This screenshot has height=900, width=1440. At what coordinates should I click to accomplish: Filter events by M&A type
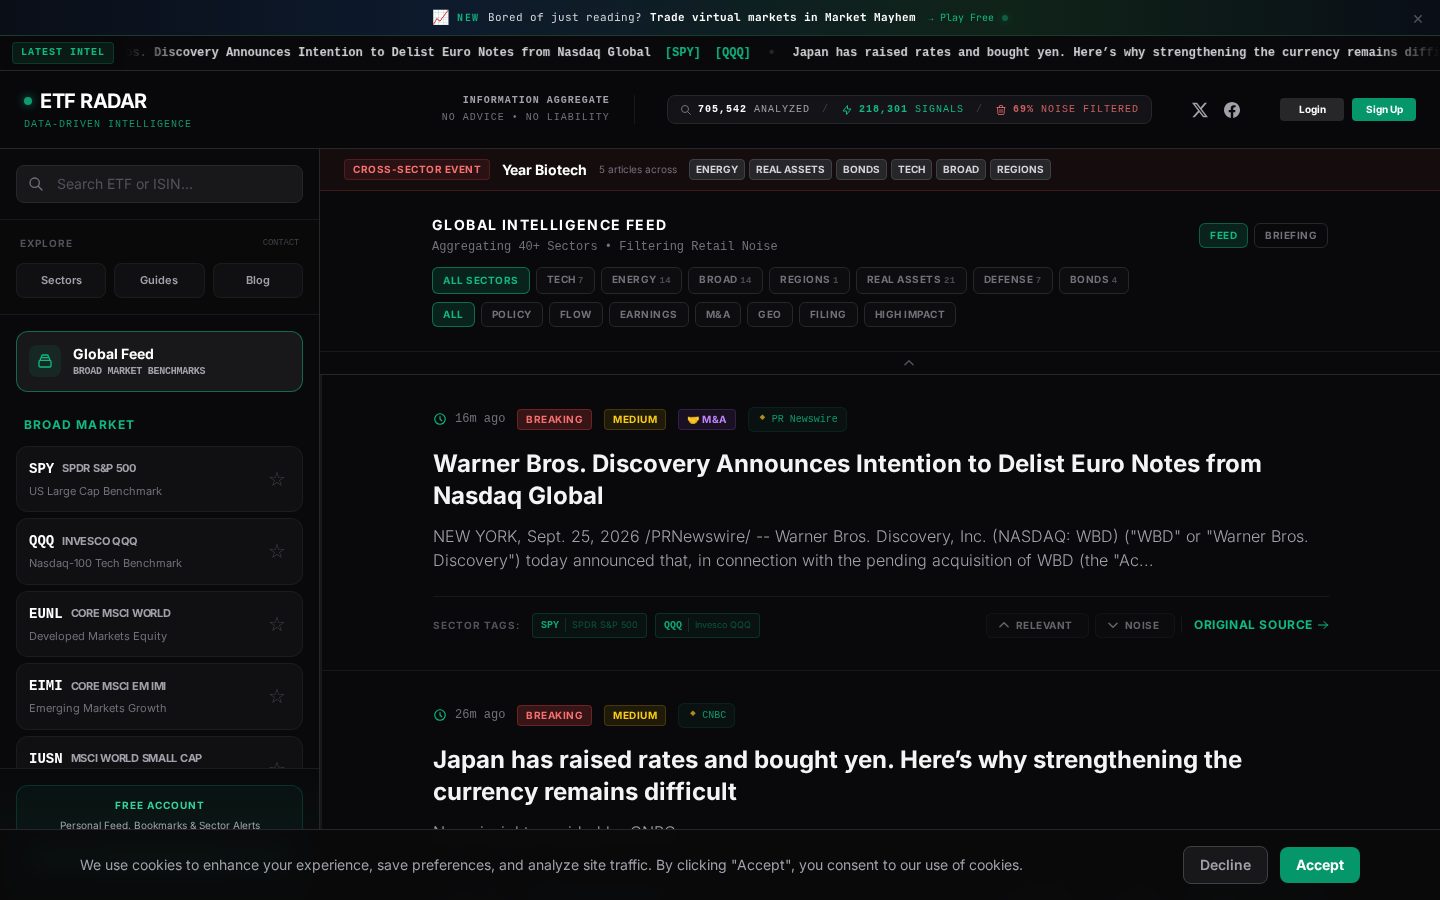coord(718,315)
